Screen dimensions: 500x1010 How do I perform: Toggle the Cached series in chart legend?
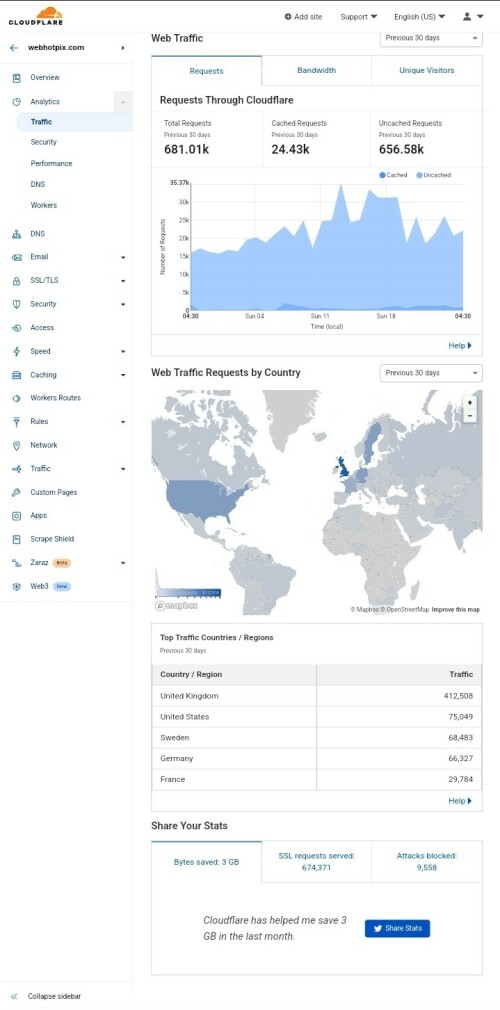[393, 175]
